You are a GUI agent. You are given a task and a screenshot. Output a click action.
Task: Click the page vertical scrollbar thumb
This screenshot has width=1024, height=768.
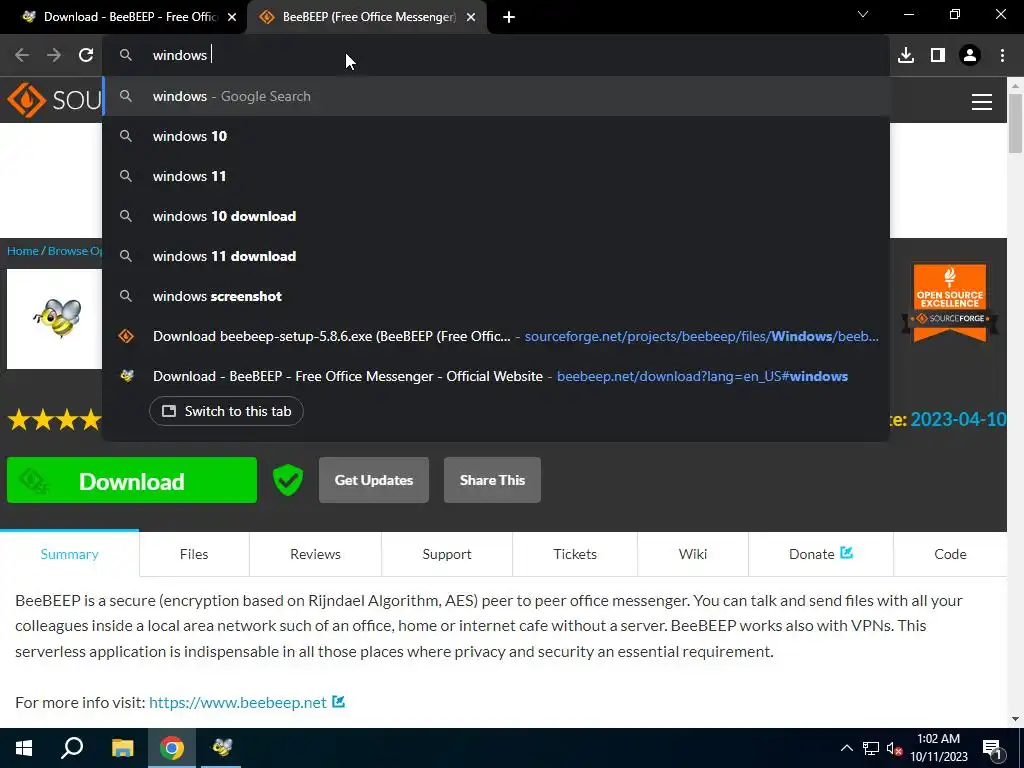(1016, 123)
